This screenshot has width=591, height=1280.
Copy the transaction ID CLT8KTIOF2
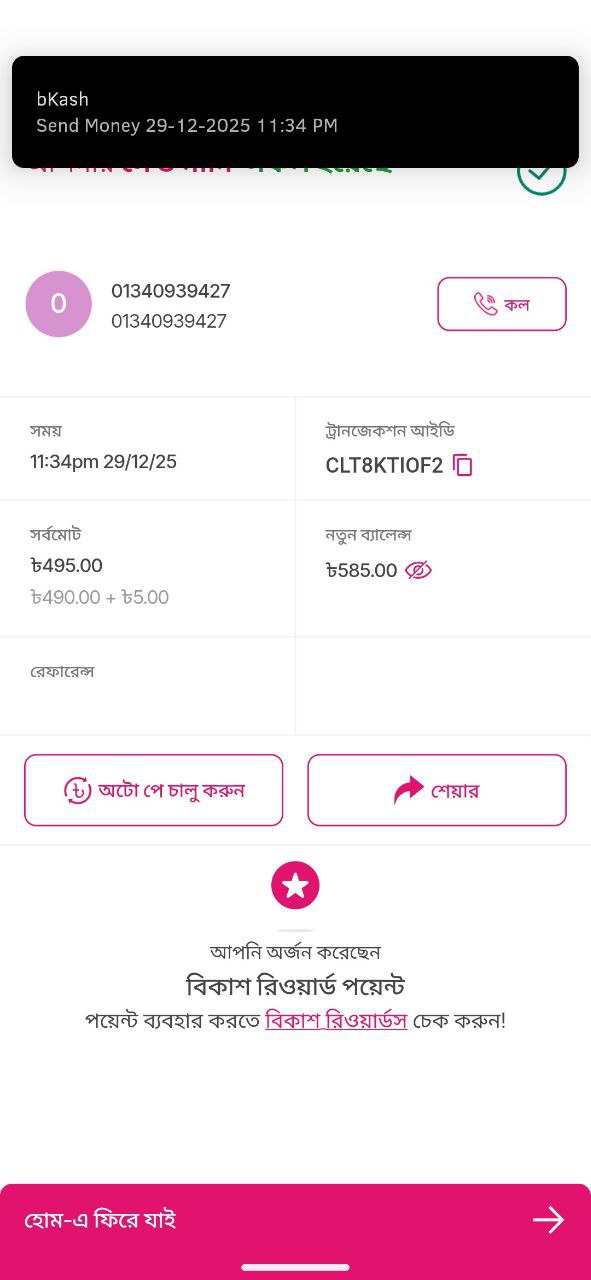(x=462, y=465)
